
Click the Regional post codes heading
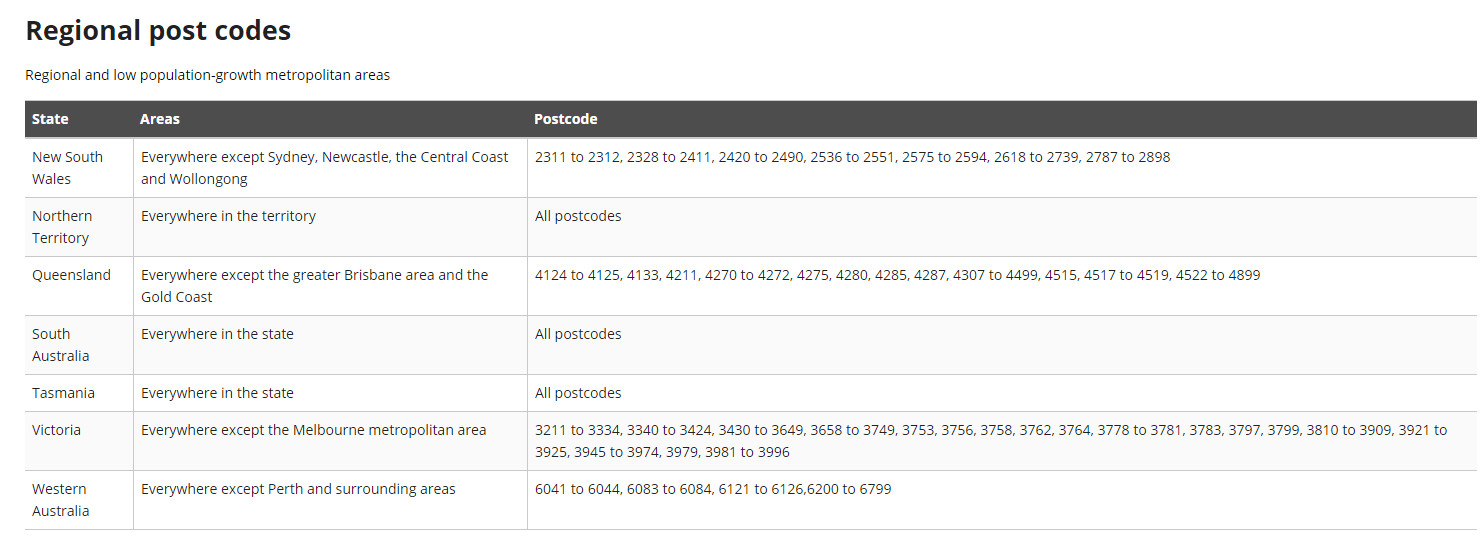(x=158, y=31)
